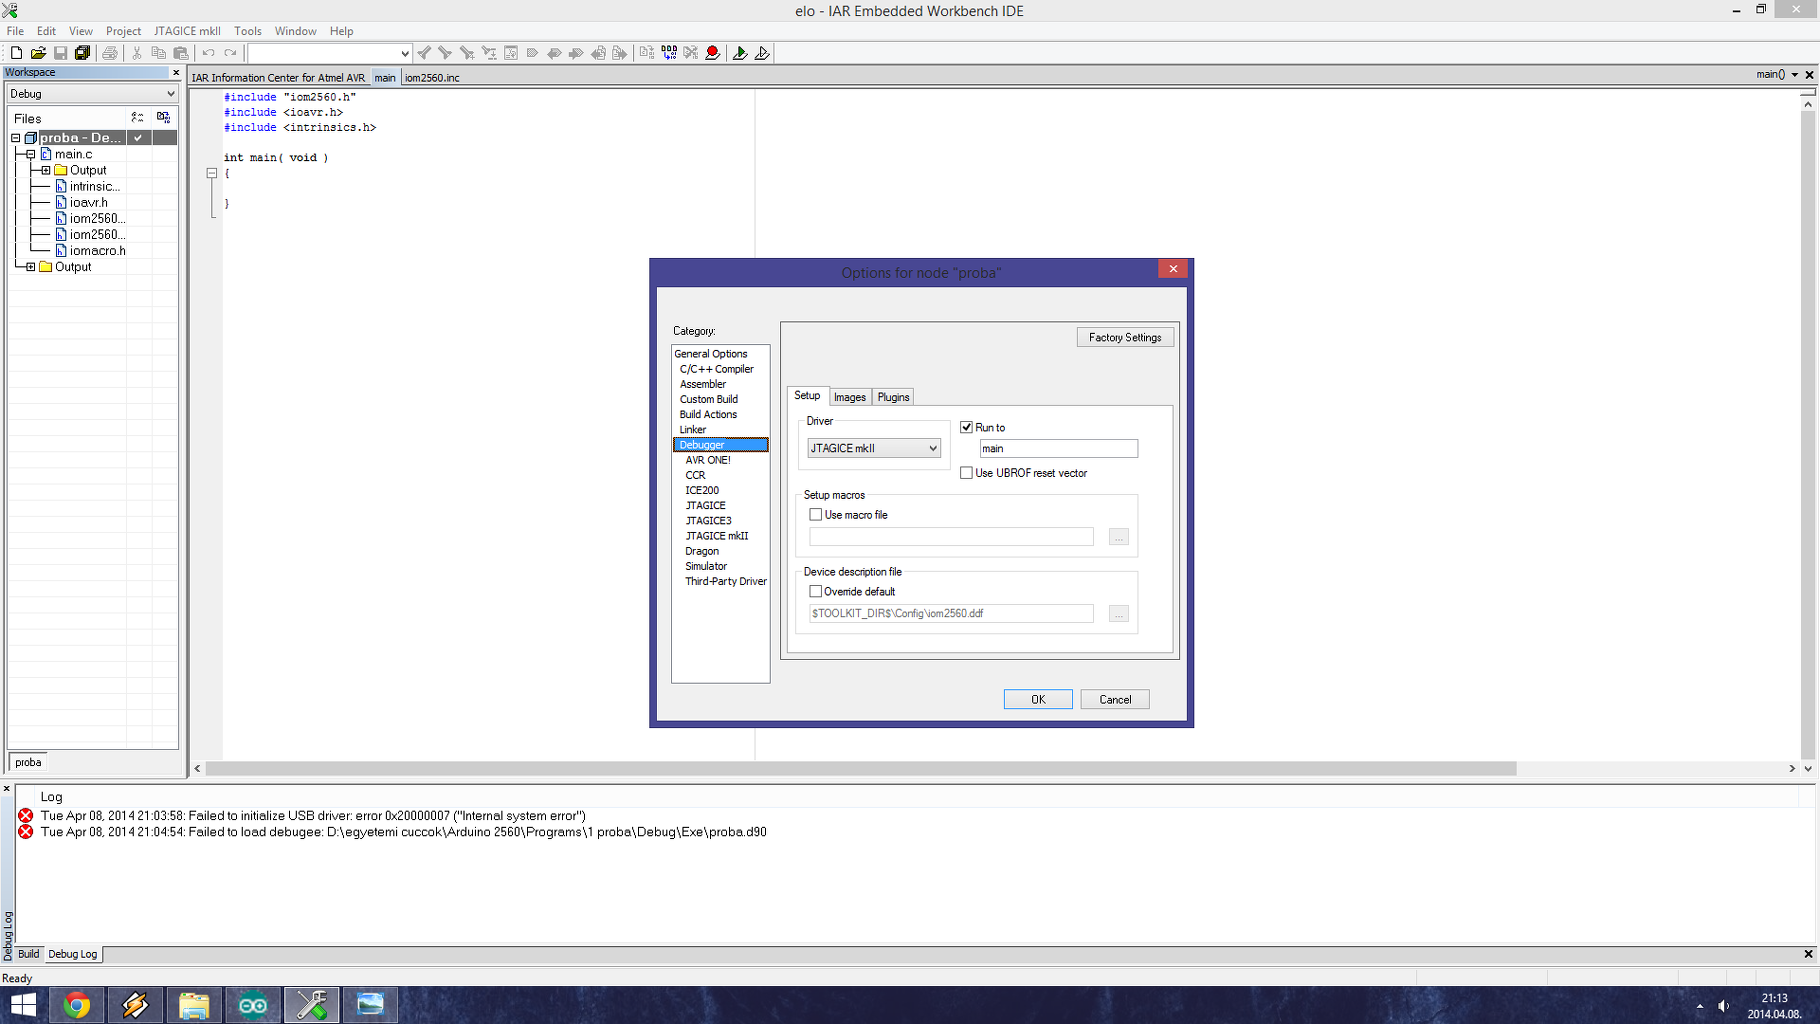The height and width of the screenshot is (1024, 1820).
Task: Open the Driver dropdown in the dialog
Action: coord(874,448)
